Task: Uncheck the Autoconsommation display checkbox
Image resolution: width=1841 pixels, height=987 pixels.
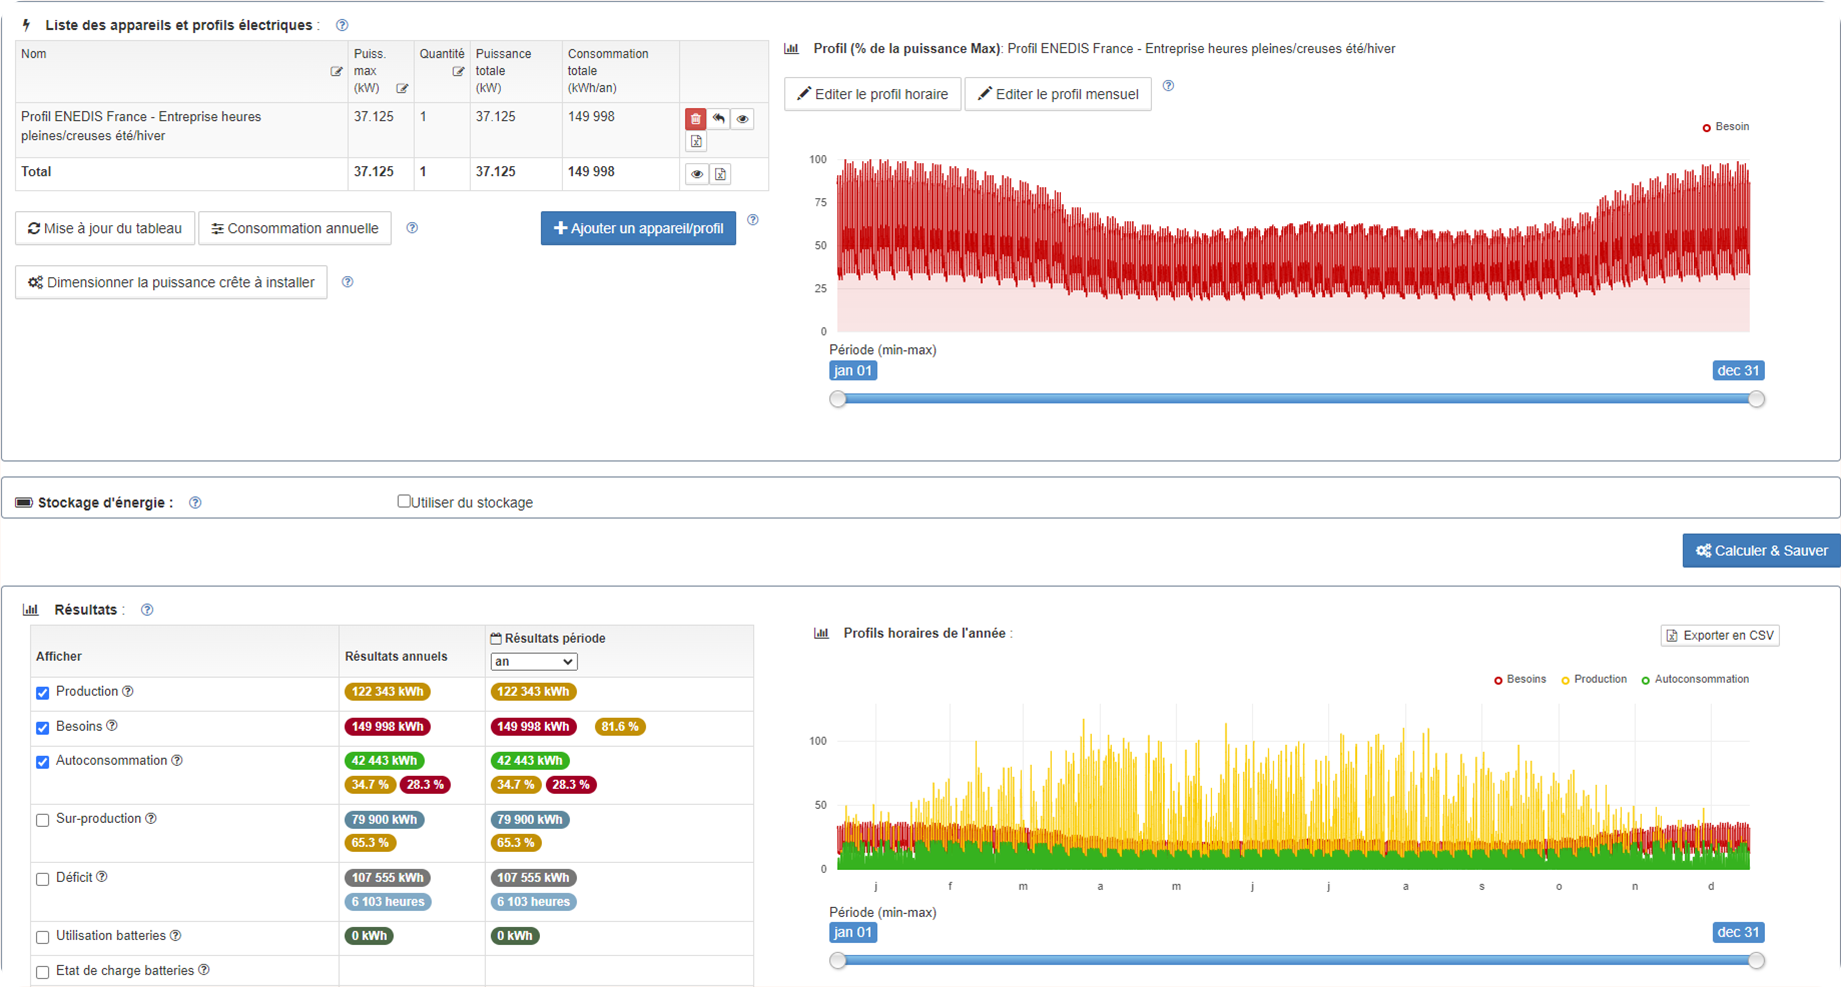Action: pyautogui.click(x=43, y=762)
